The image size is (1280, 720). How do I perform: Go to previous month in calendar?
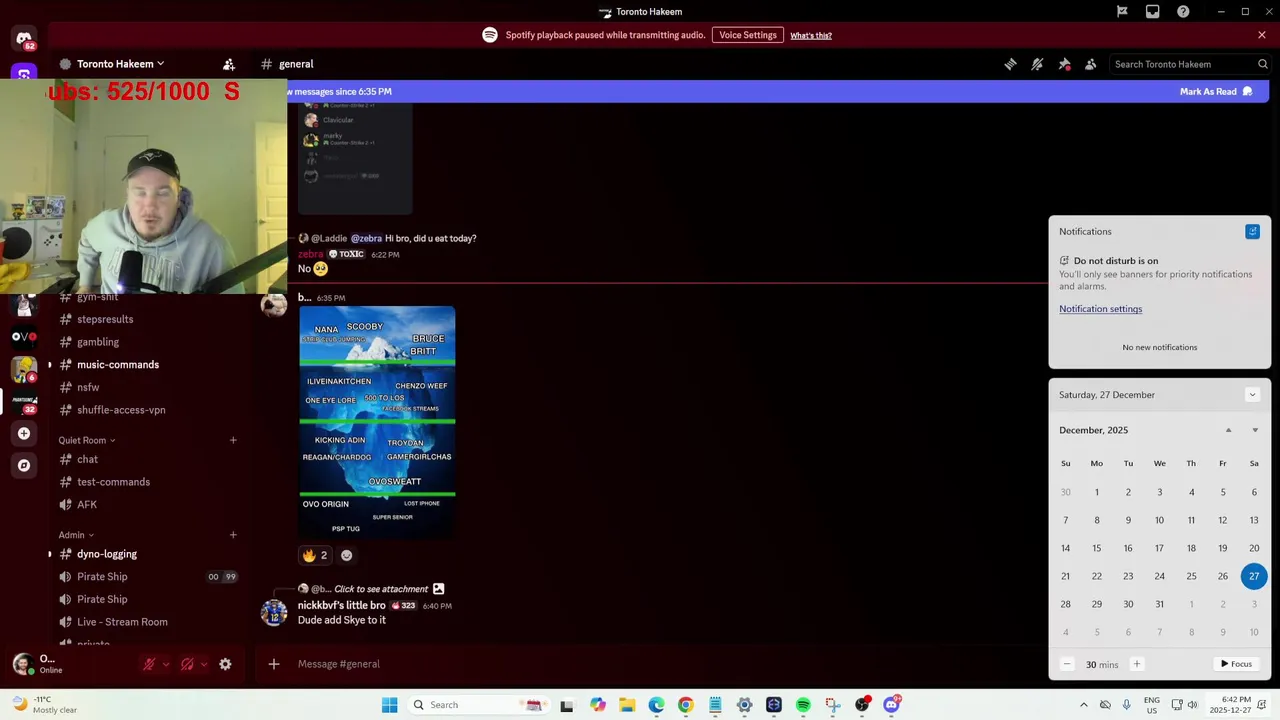[1229, 430]
